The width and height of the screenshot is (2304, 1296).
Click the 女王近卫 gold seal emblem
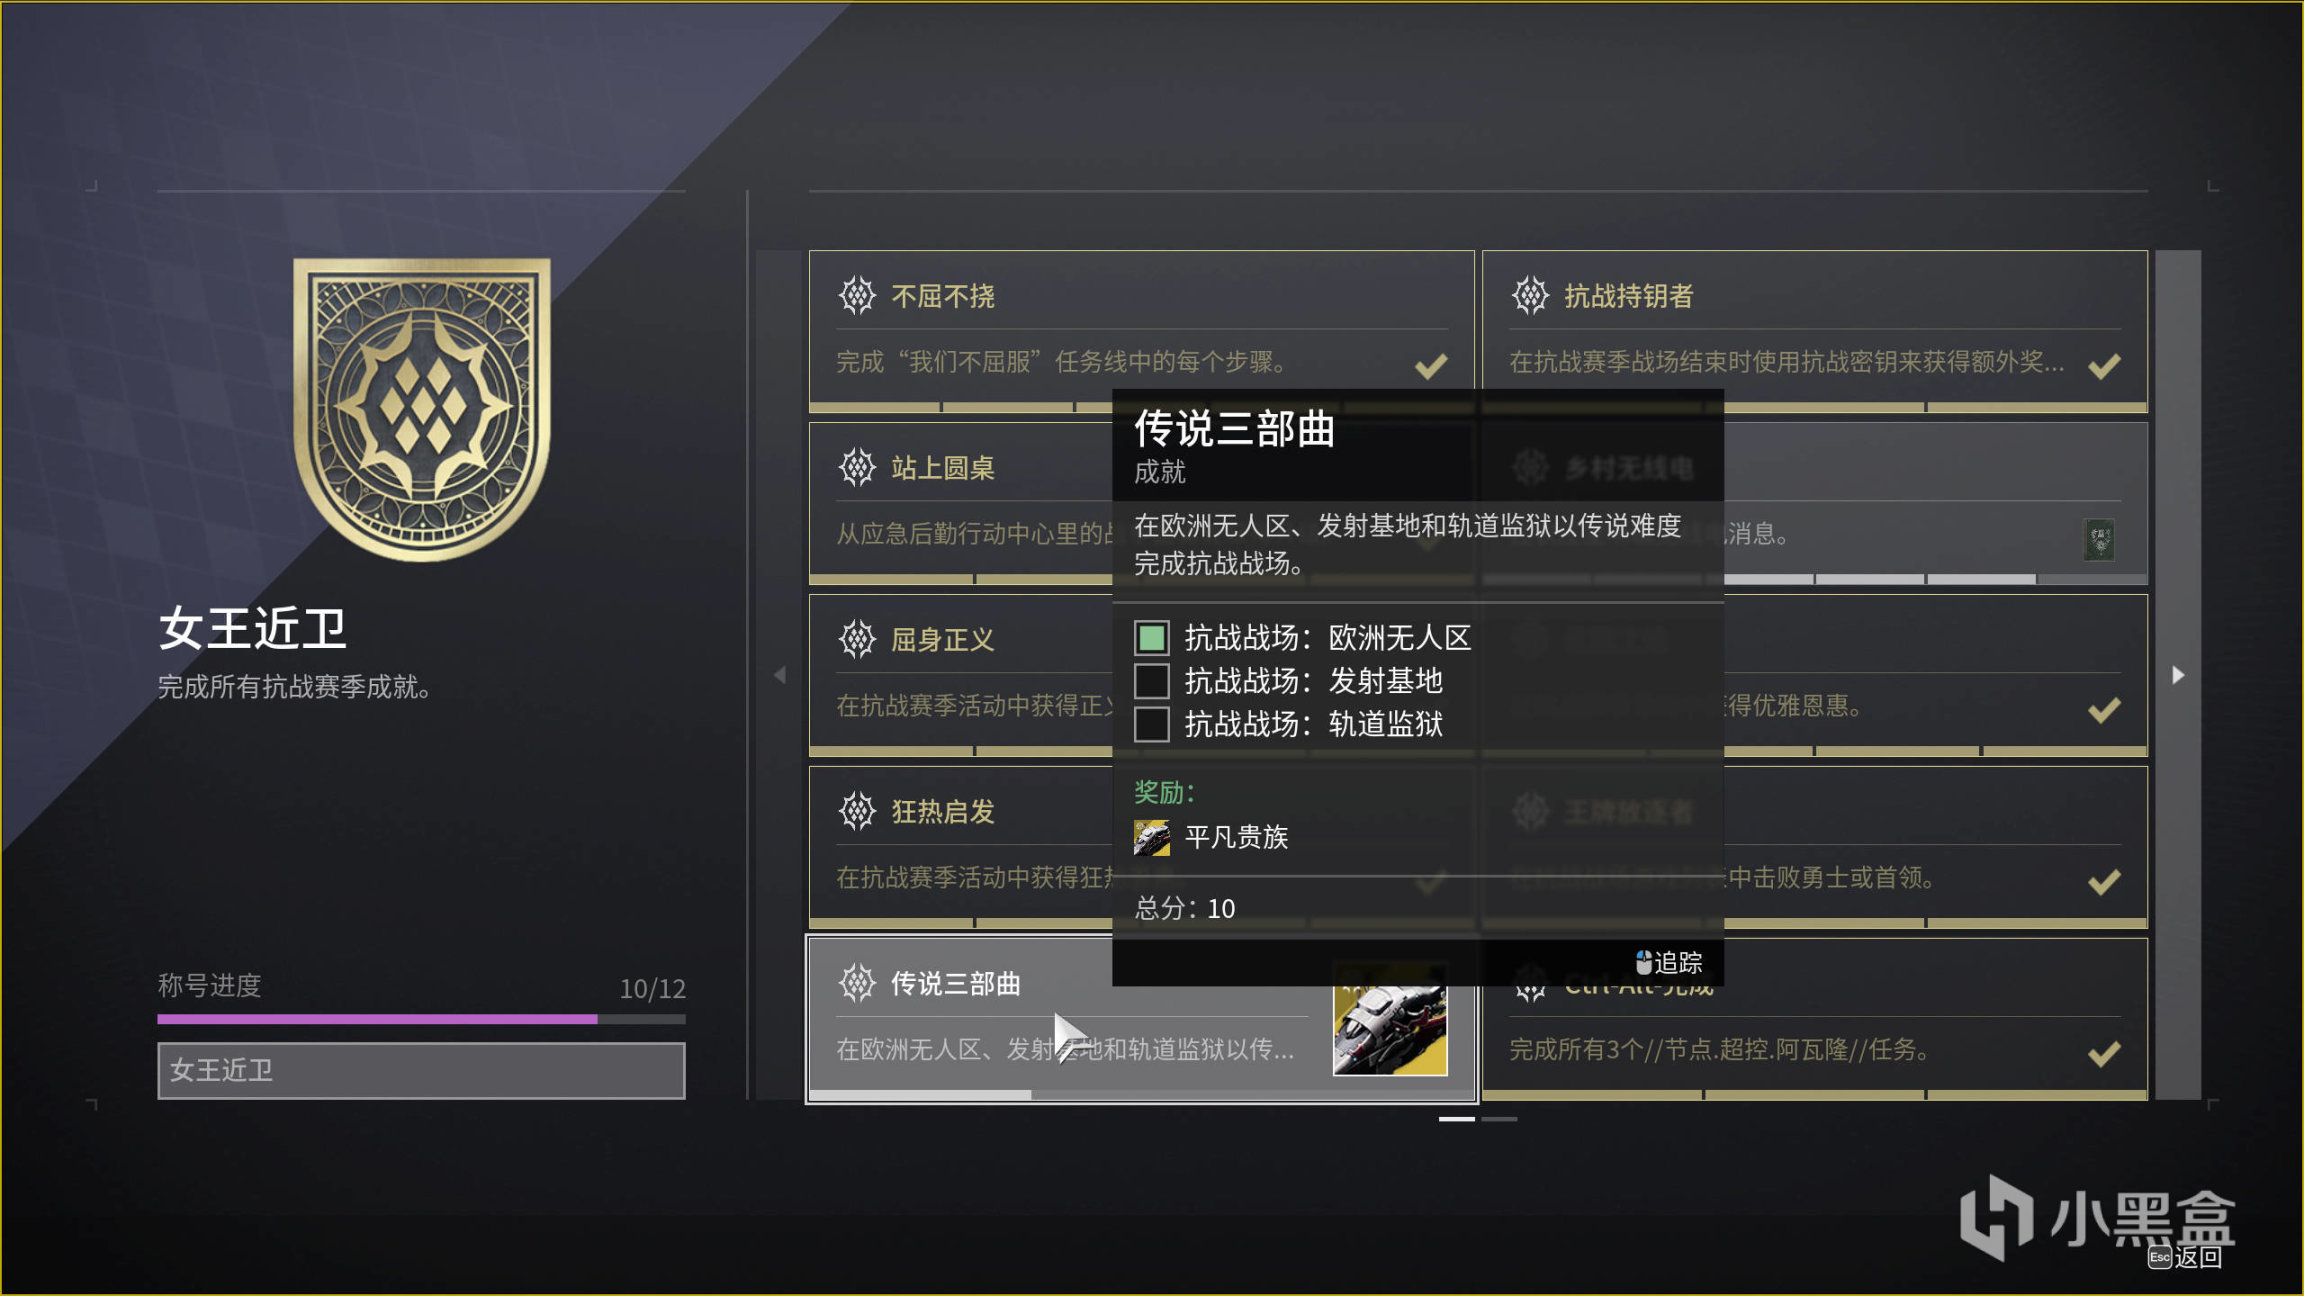click(421, 410)
